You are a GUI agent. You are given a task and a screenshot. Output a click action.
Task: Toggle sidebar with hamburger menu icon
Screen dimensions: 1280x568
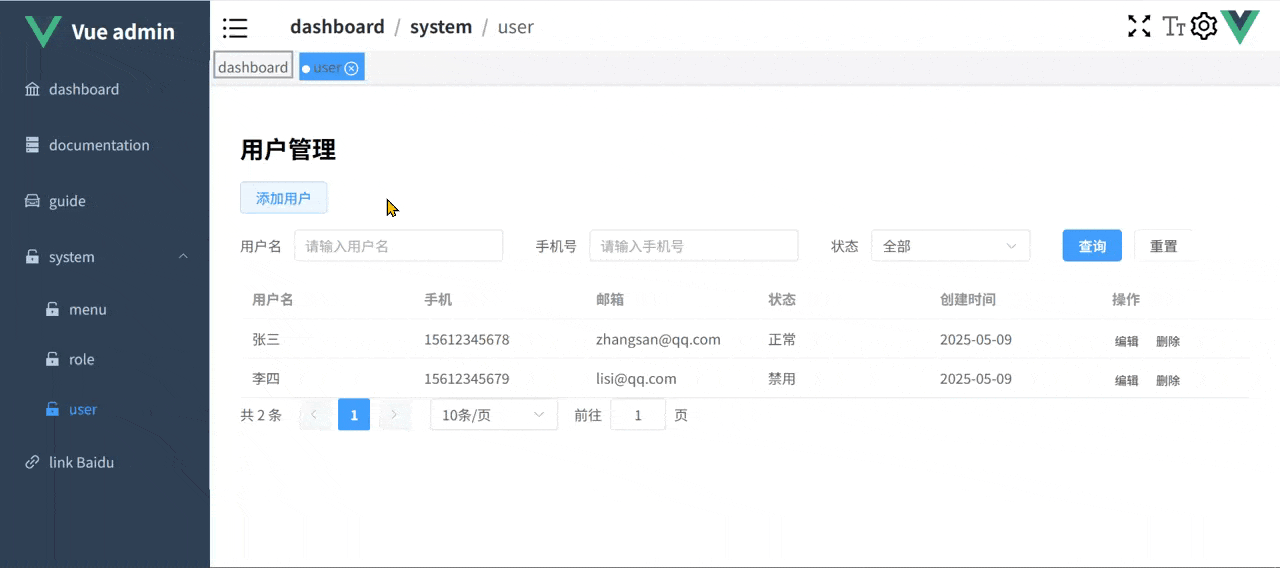235,28
